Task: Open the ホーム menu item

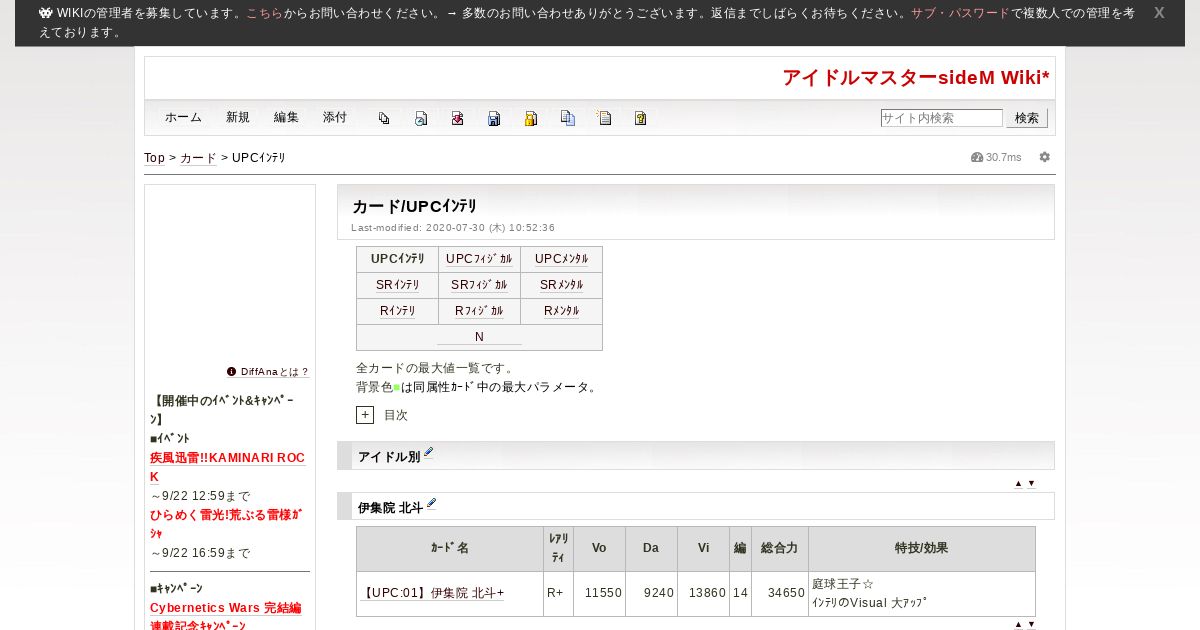Action: pos(183,117)
